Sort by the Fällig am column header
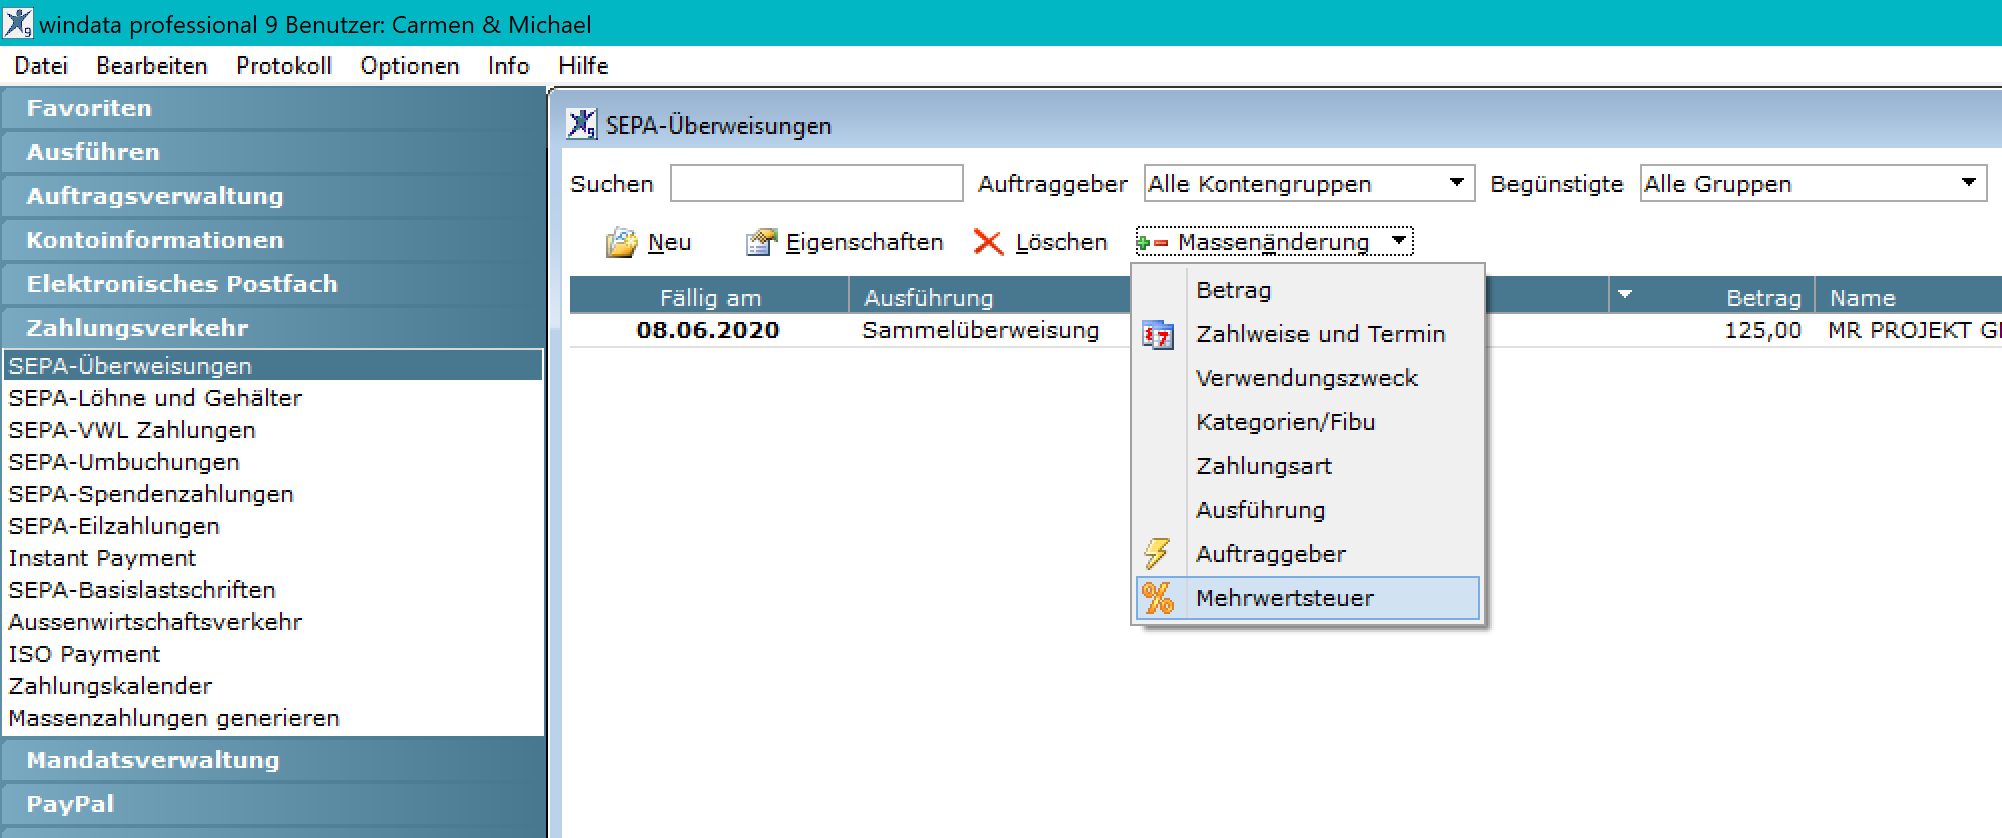Viewport: 2002px width, 838px height. click(709, 297)
